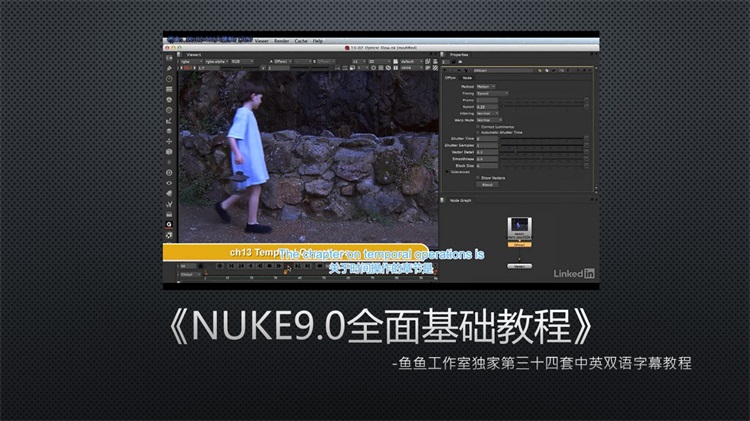The image size is (750, 421).
Task: Open the Filter nodes toolbar icon
Action: pos(169,110)
